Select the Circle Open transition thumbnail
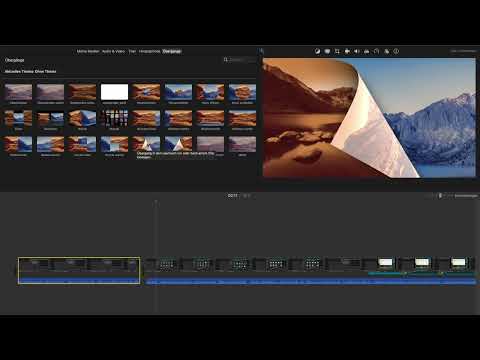 210,92
